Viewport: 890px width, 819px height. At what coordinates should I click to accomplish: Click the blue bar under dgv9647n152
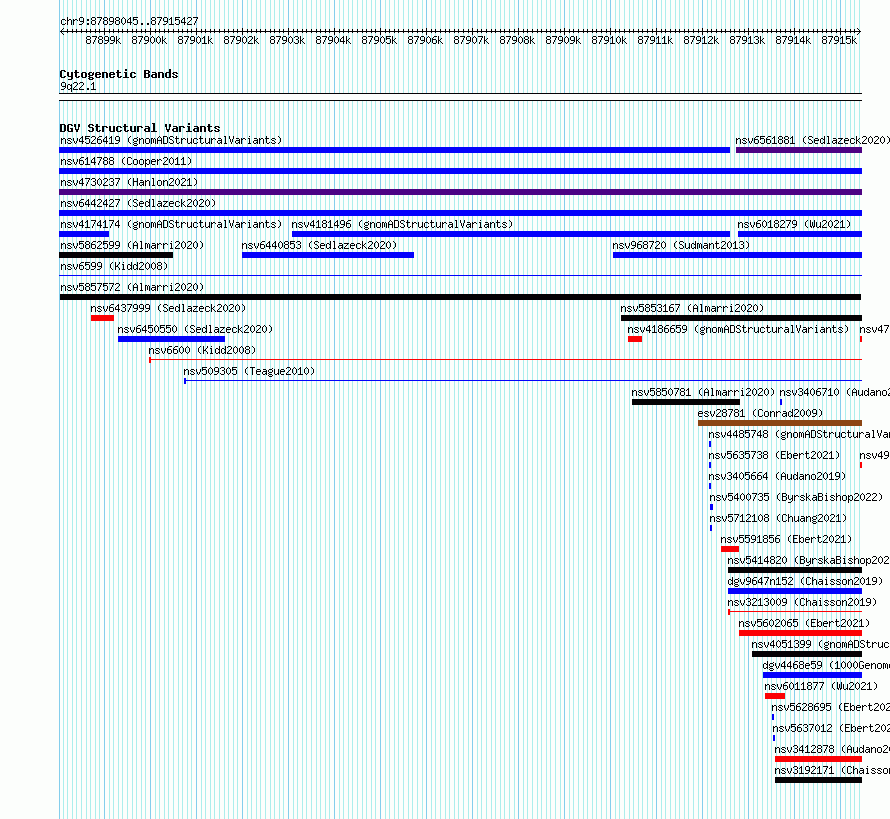[795, 591]
